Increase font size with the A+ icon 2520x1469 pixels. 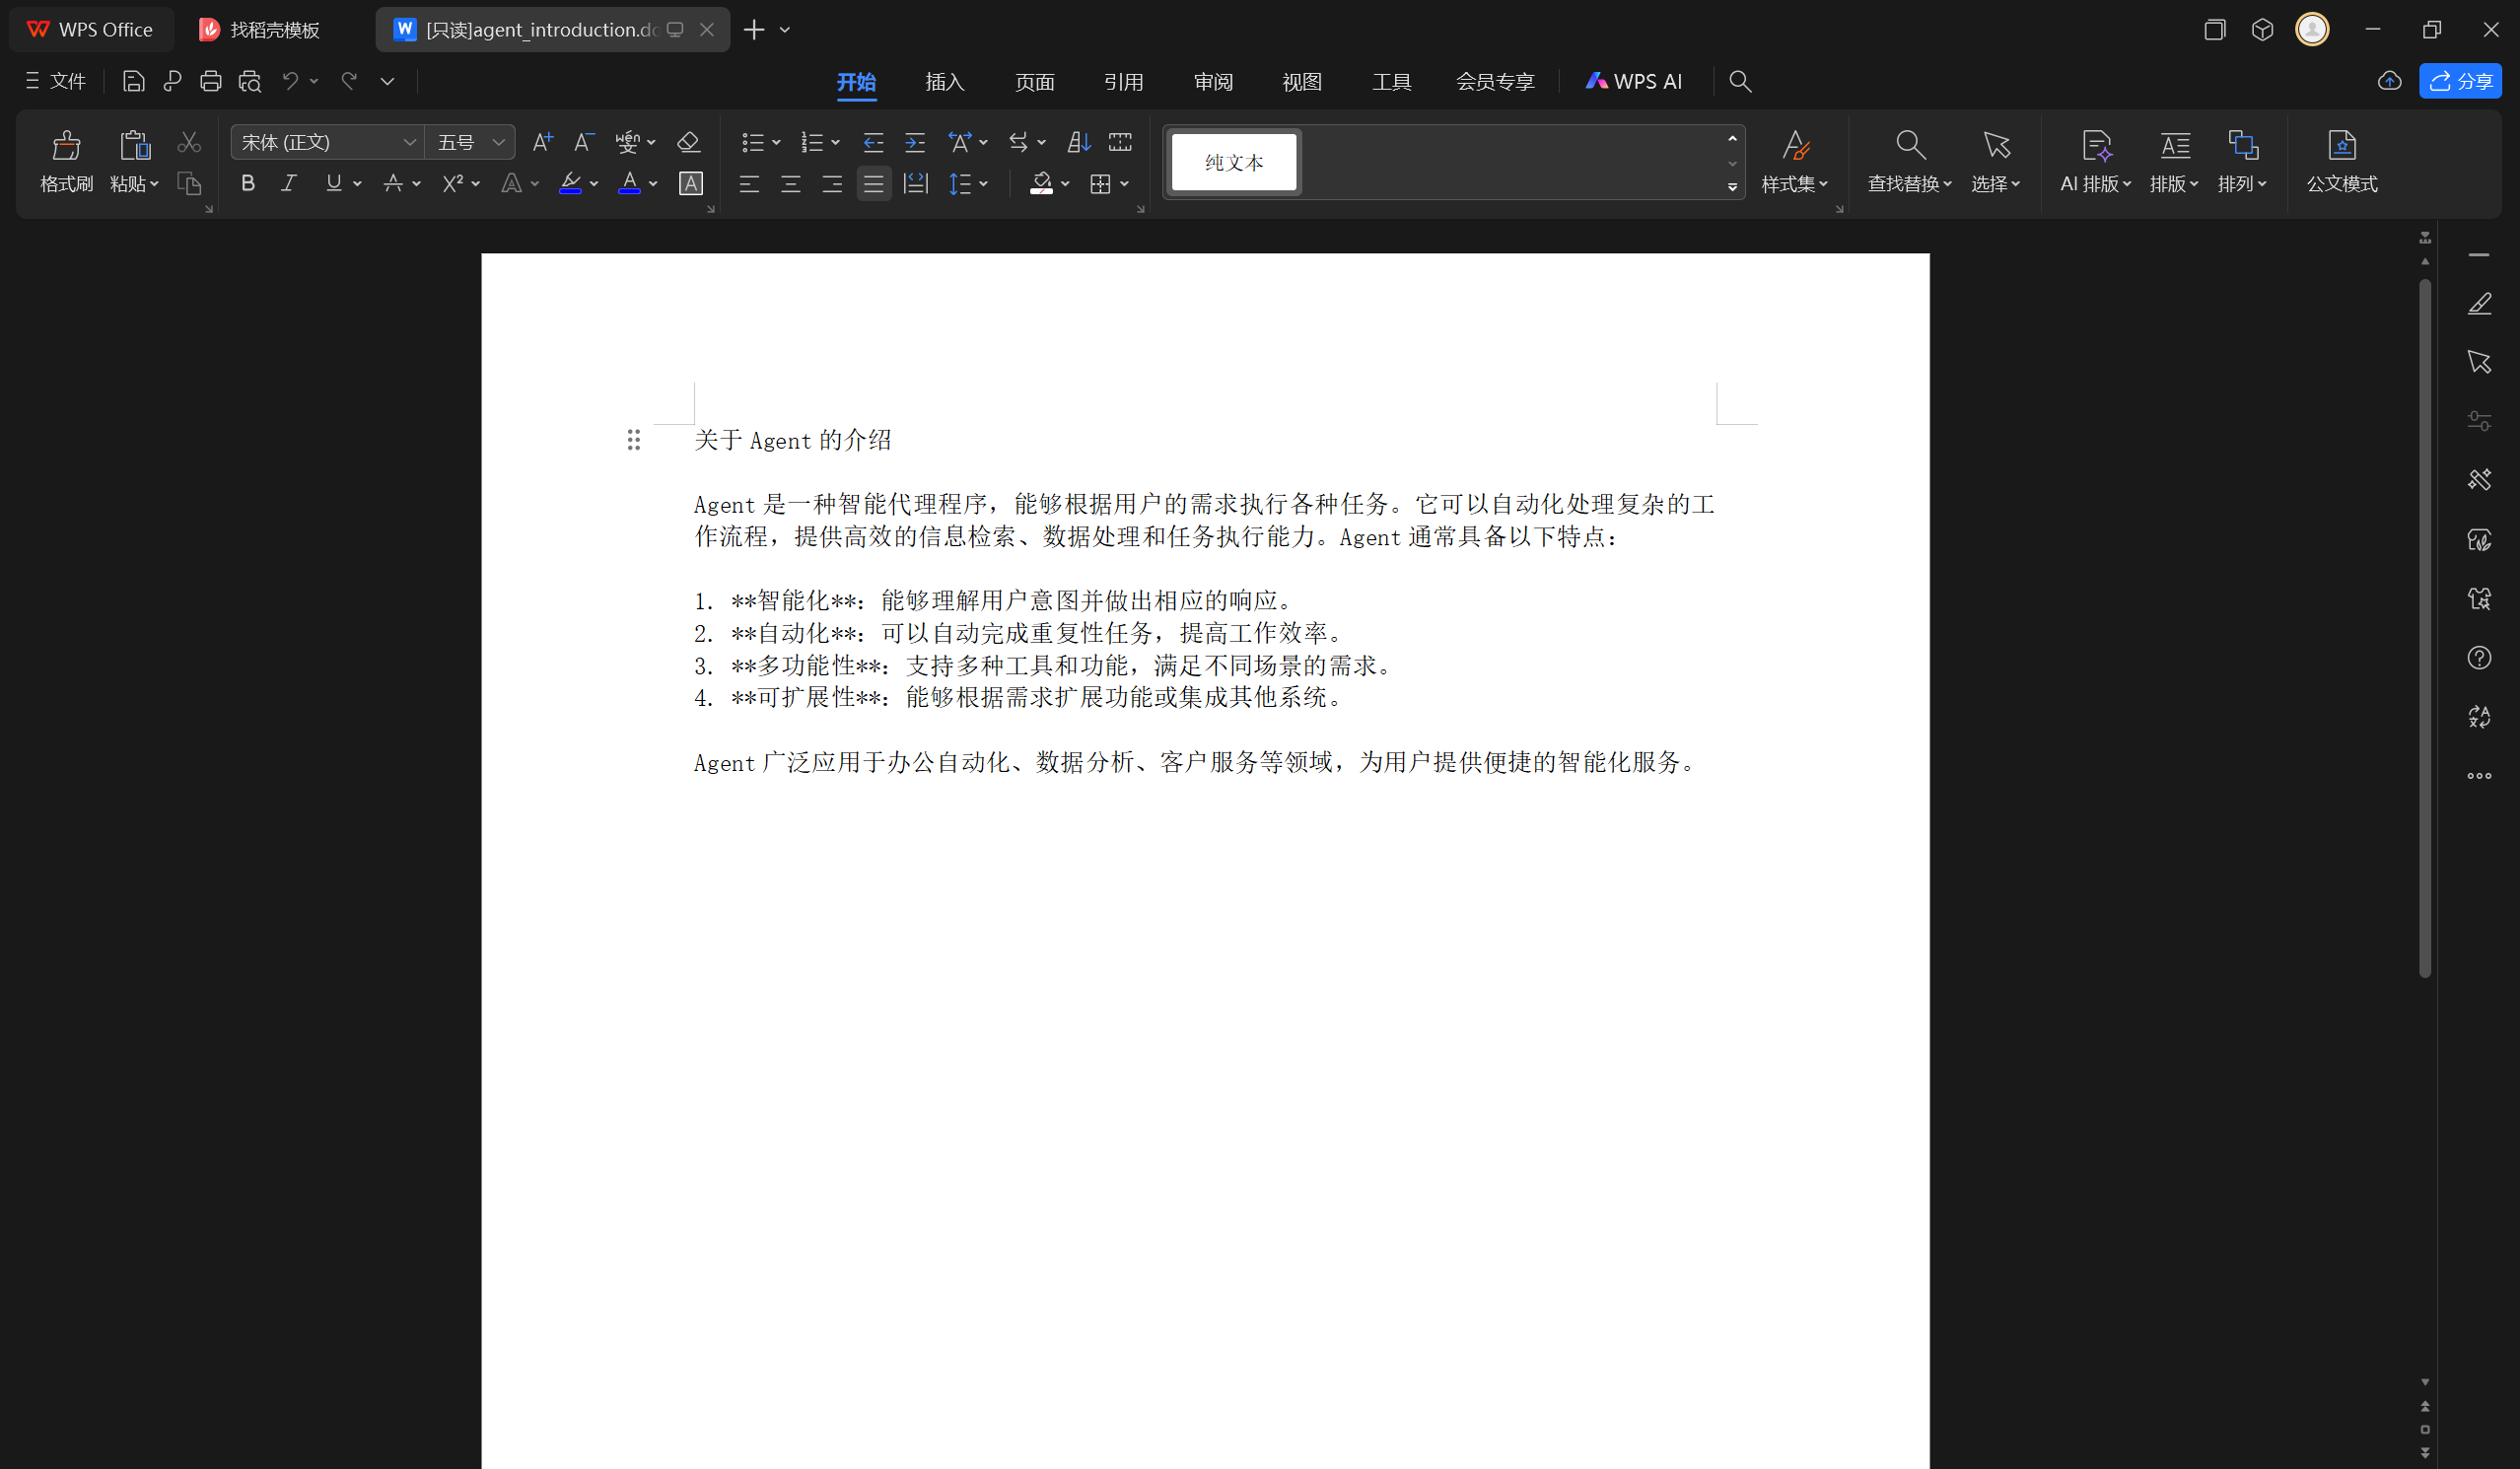542,142
